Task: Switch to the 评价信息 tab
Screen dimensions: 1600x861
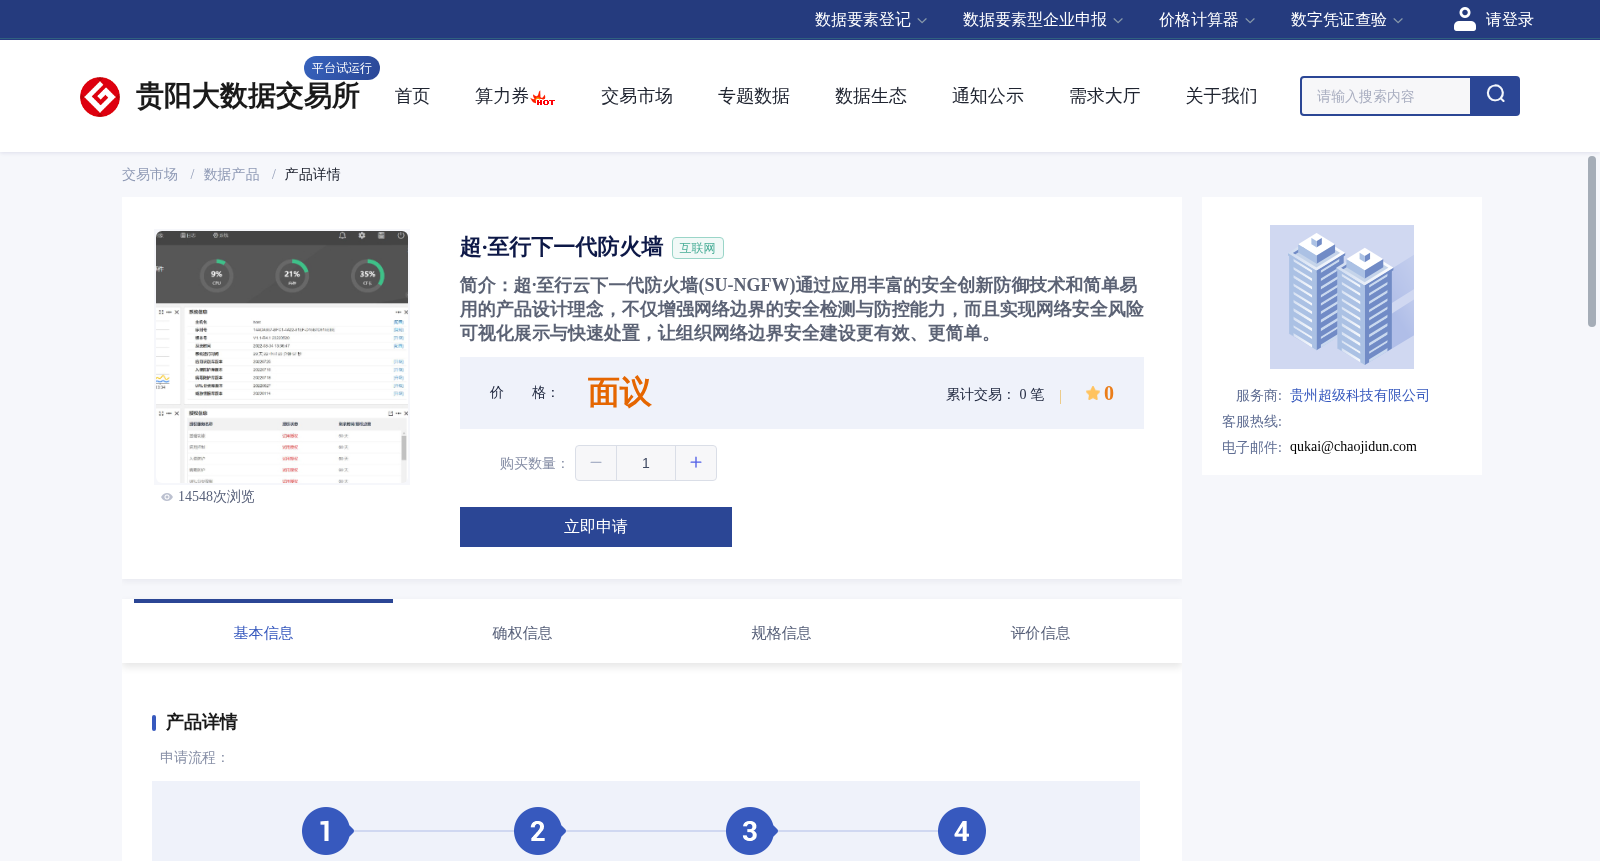Action: (x=1040, y=633)
